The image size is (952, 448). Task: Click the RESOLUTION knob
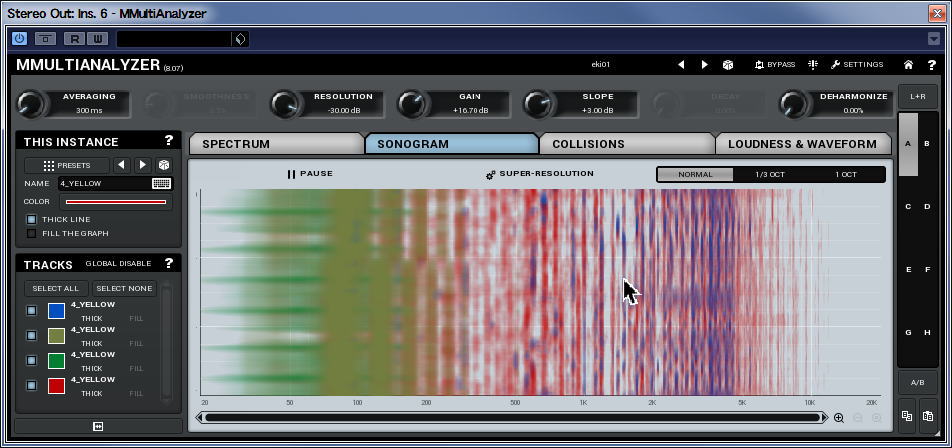coord(286,104)
